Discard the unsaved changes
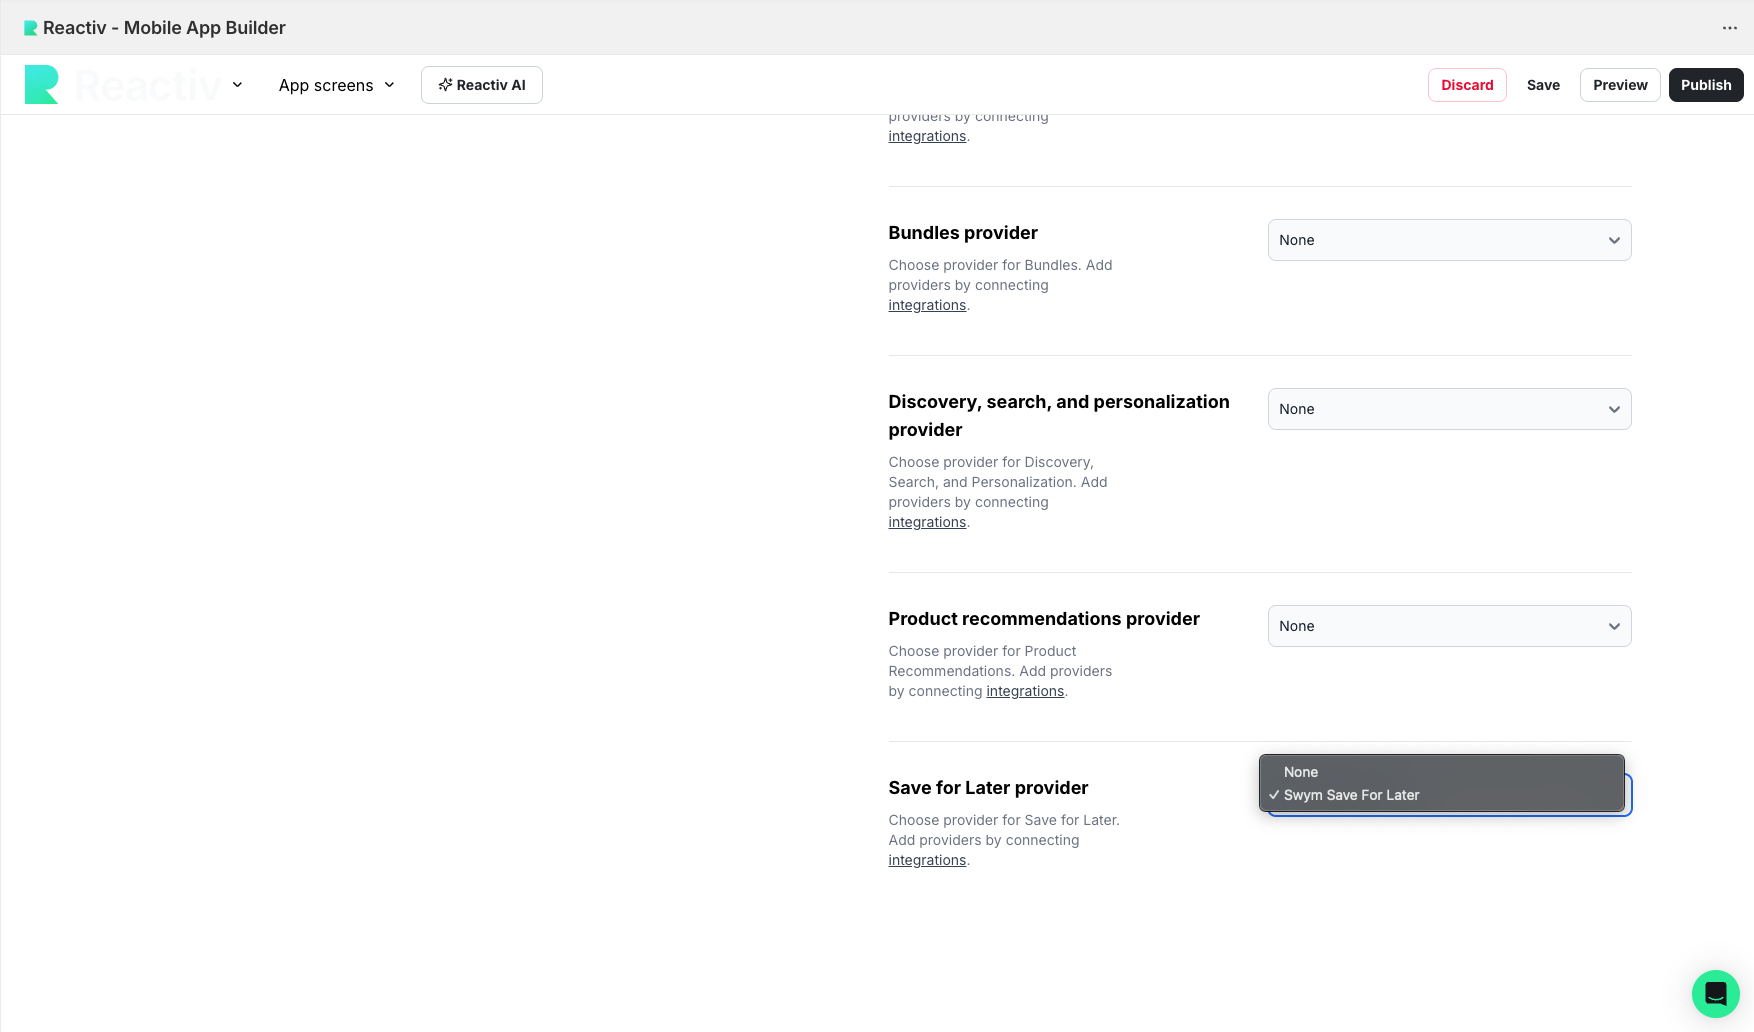 (x=1466, y=85)
